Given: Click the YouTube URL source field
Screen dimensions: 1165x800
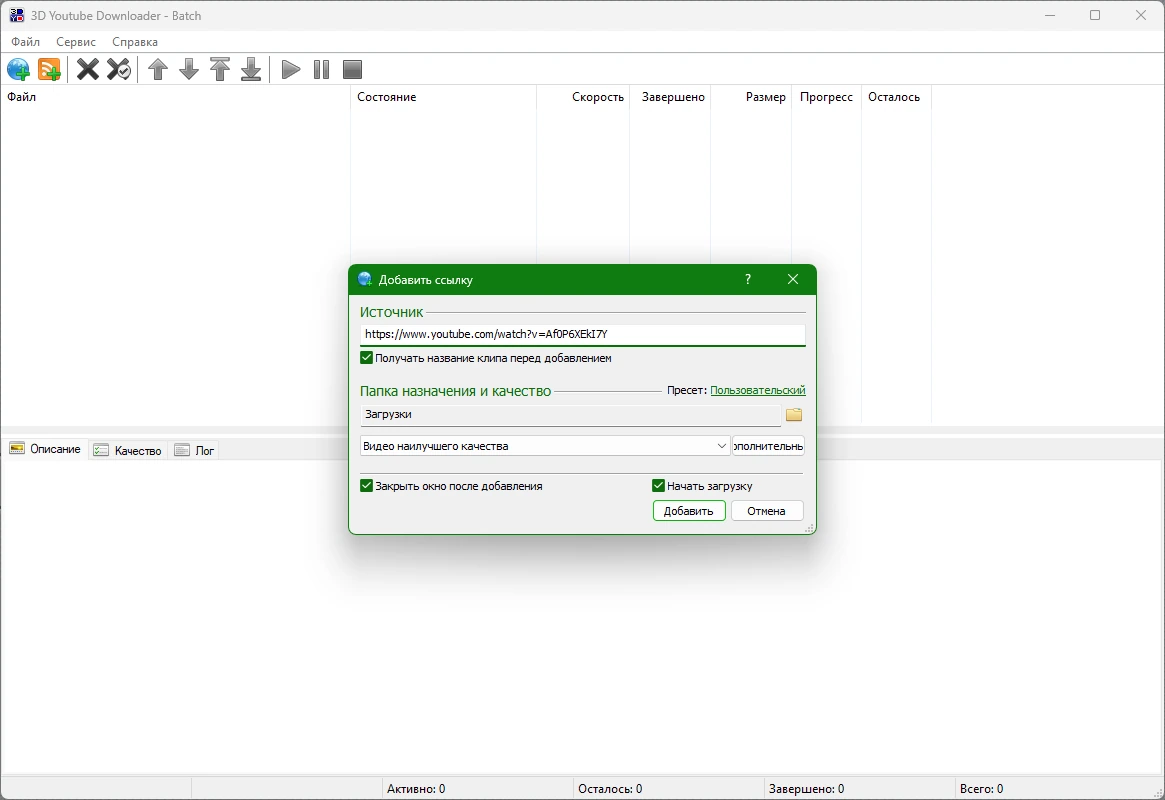Looking at the screenshot, I should [x=582, y=334].
